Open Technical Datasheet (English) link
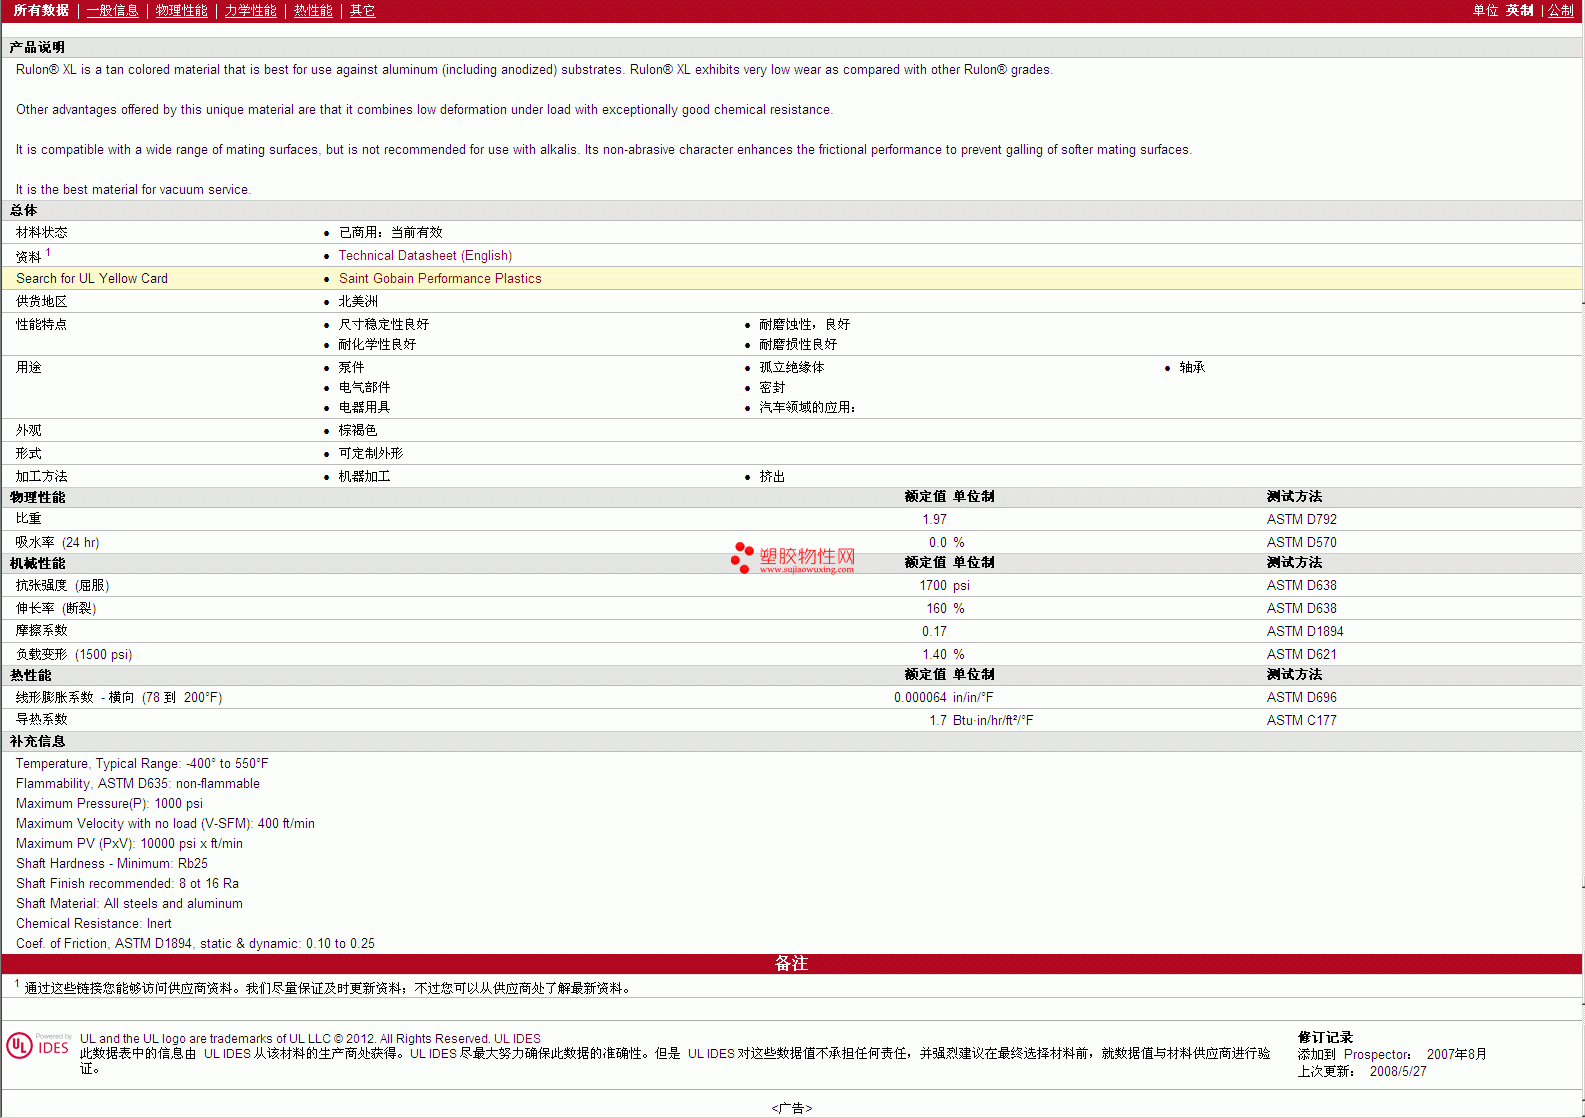The width and height of the screenshot is (1585, 1118). pos(425,256)
